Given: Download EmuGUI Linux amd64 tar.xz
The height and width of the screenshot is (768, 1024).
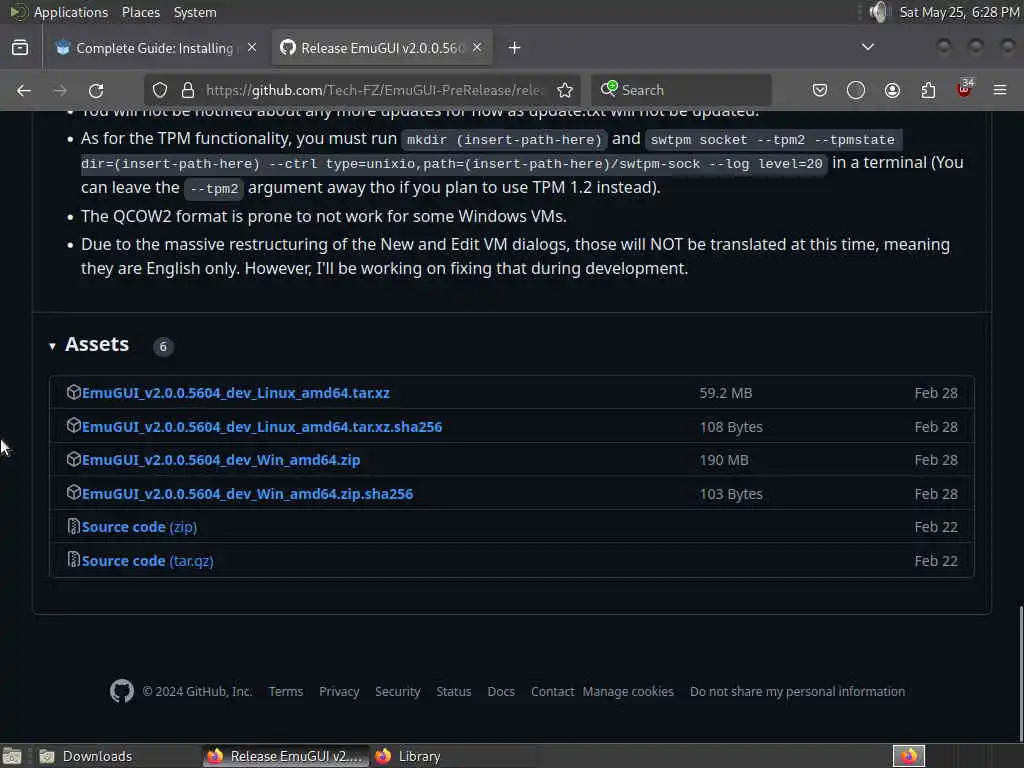Looking at the screenshot, I should click(236, 393).
